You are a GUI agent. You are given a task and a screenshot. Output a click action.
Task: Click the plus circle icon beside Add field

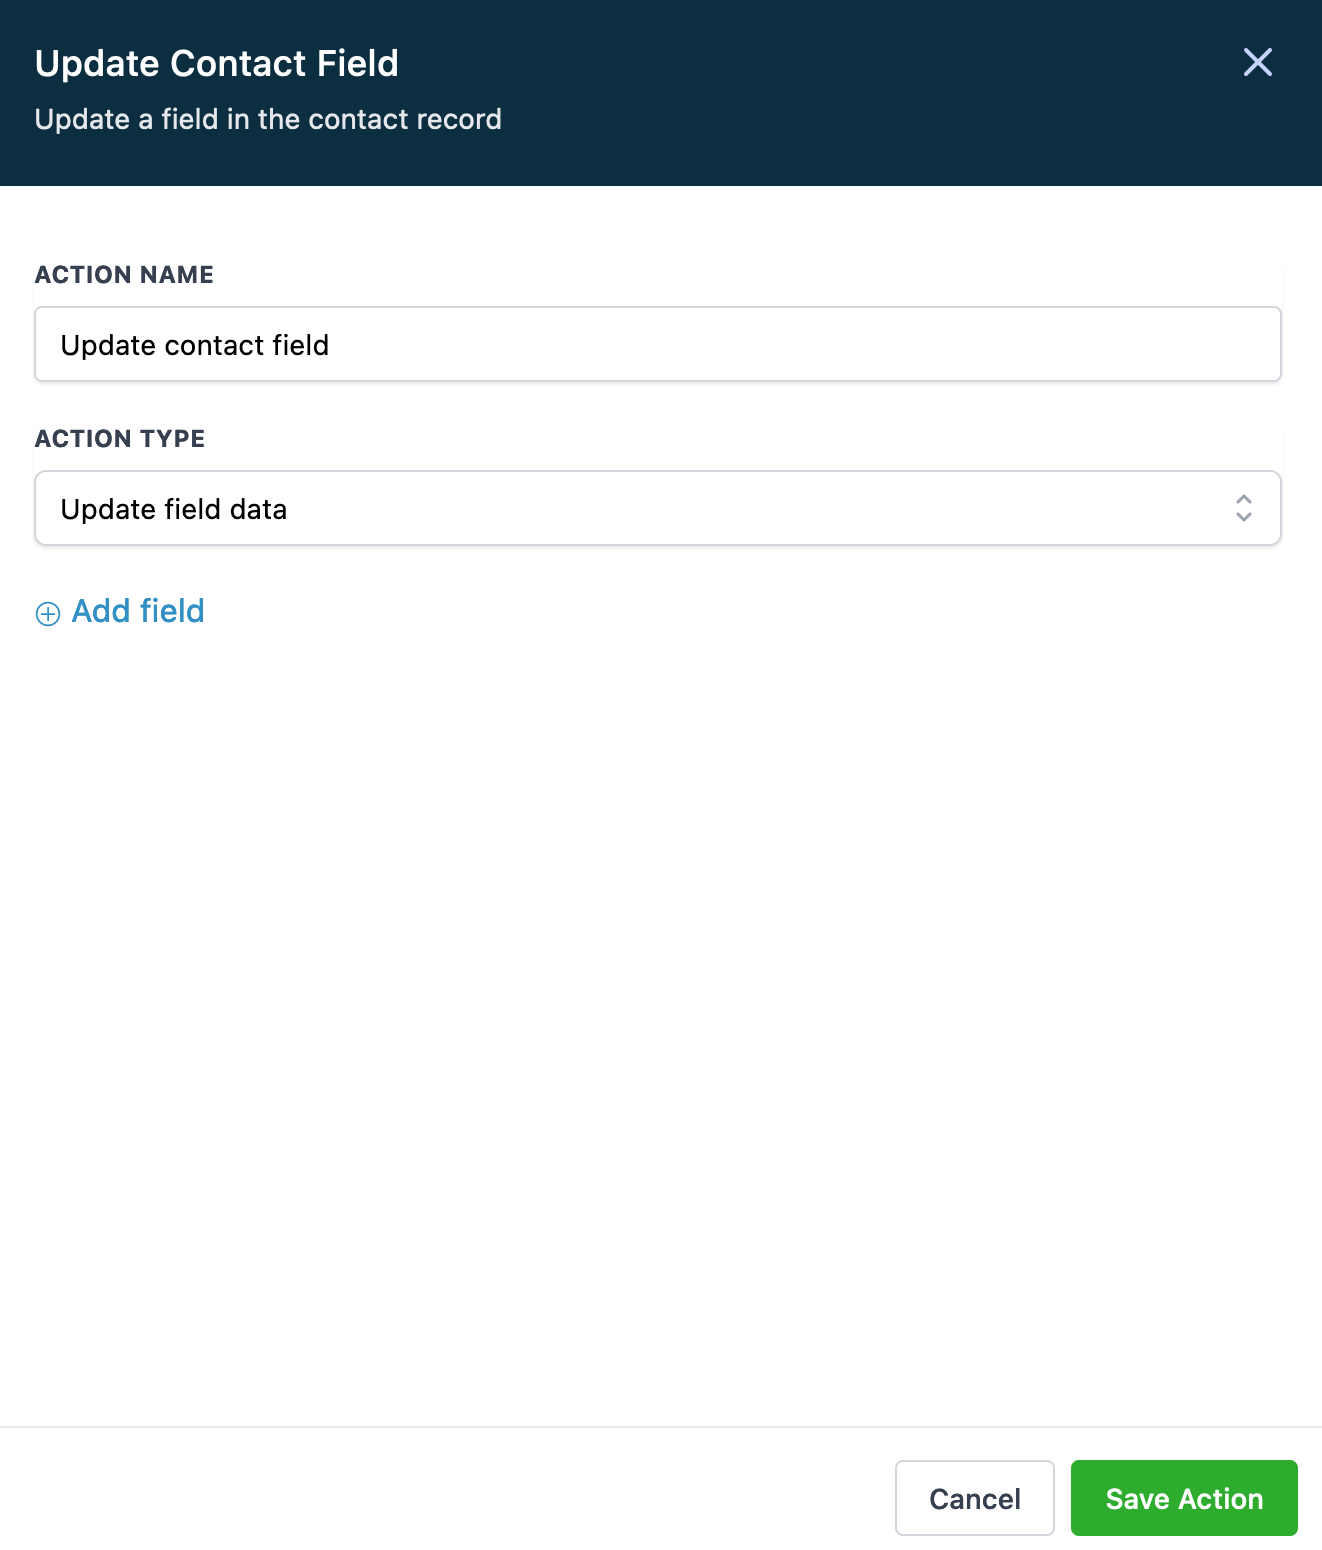click(48, 613)
